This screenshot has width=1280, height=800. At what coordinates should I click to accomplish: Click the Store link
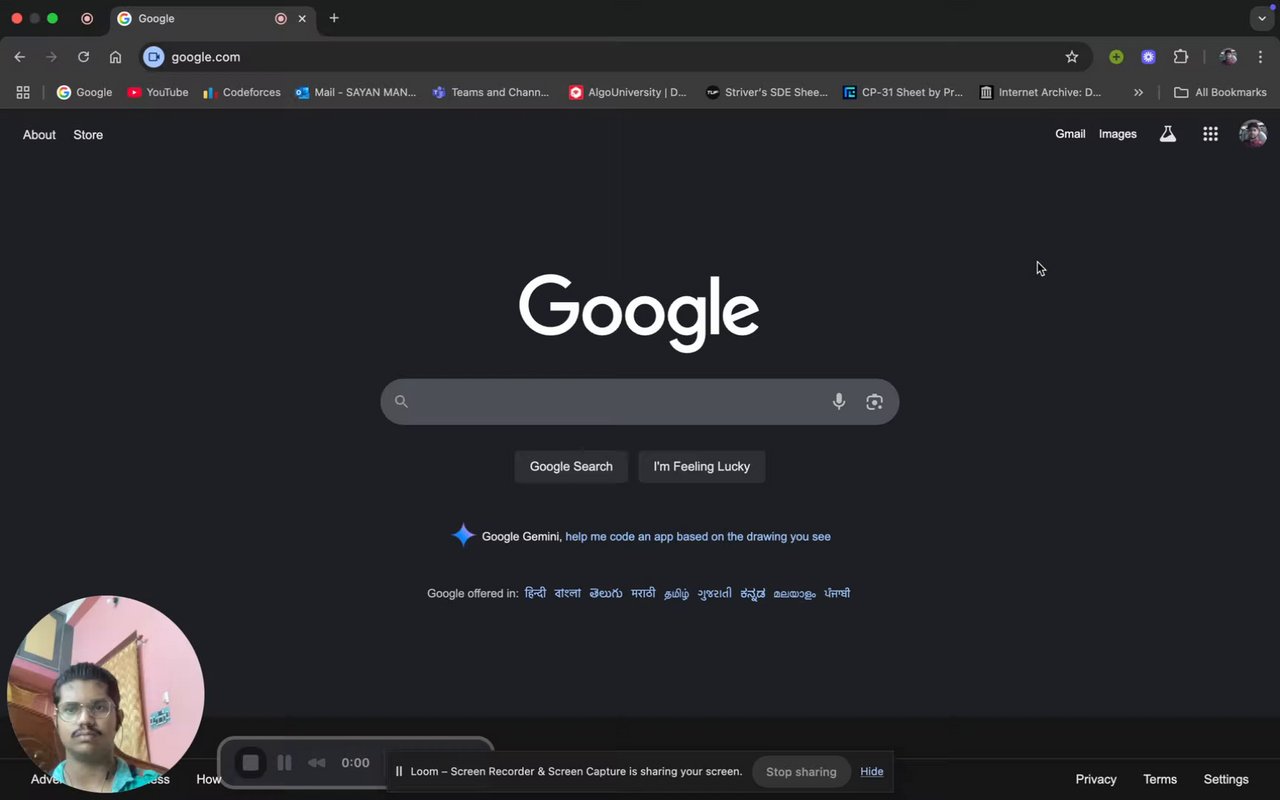point(88,134)
